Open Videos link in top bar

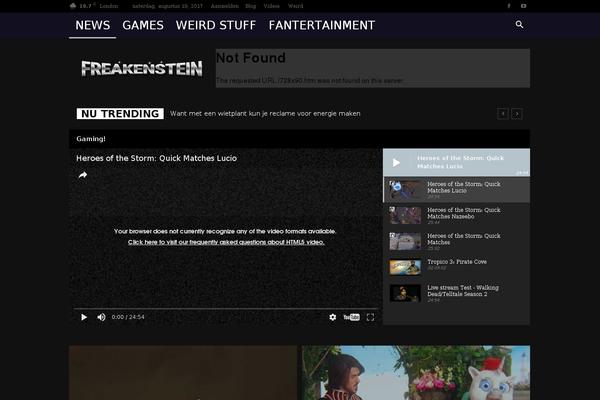click(x=272, y=6)
